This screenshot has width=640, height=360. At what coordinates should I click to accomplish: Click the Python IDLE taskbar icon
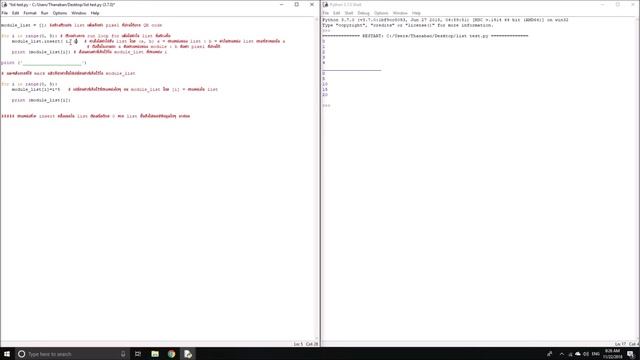point(188,354)
